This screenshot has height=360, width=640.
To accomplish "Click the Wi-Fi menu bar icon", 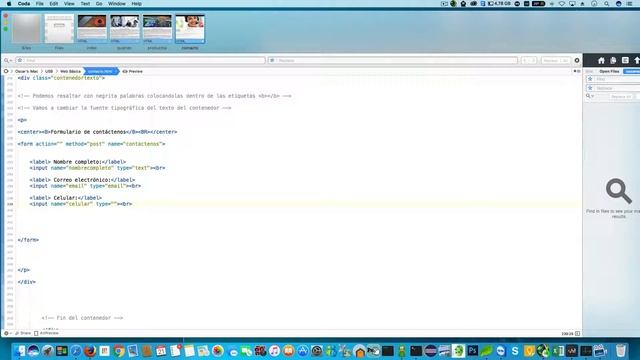I will tap(562, 4).
